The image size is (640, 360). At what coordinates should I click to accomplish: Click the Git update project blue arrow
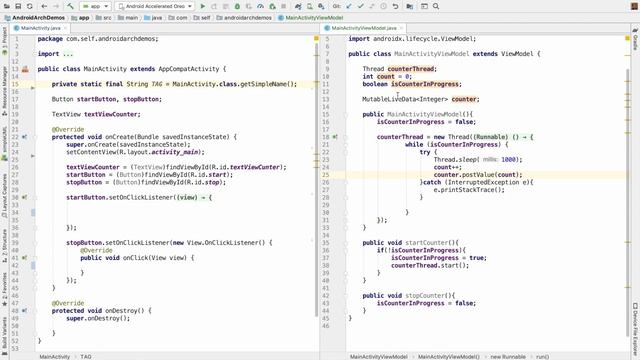coord(349,6)
